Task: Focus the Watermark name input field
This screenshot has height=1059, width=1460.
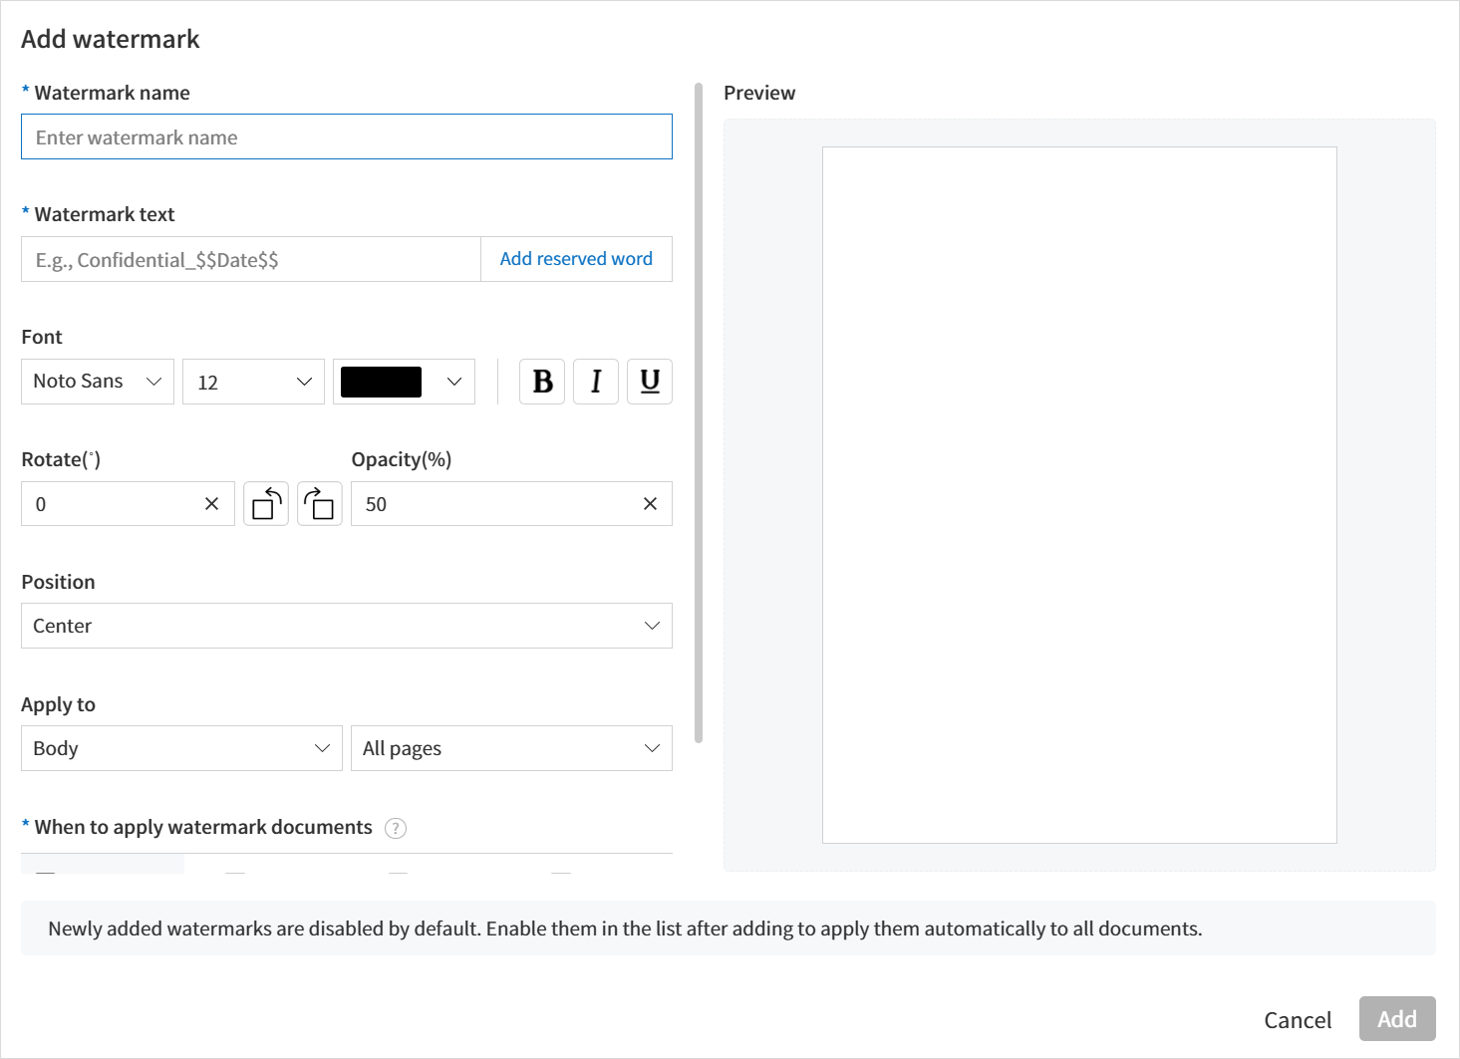Action: (x=346, y=137)
